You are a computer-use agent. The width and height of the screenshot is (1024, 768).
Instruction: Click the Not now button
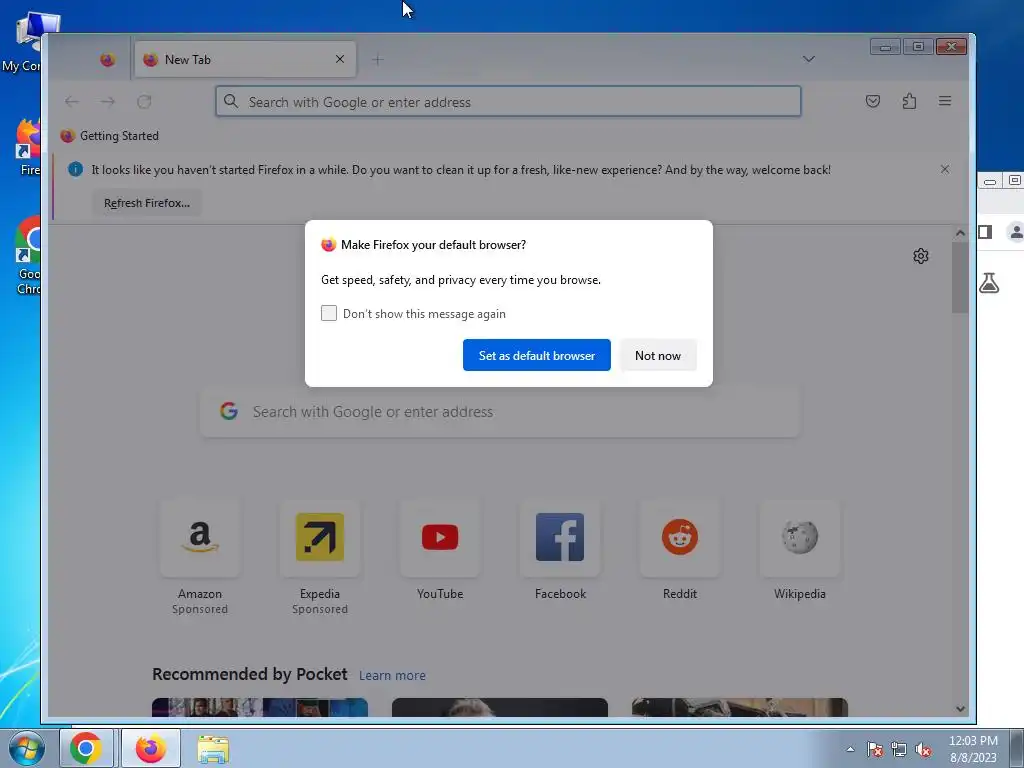(658, 355)
